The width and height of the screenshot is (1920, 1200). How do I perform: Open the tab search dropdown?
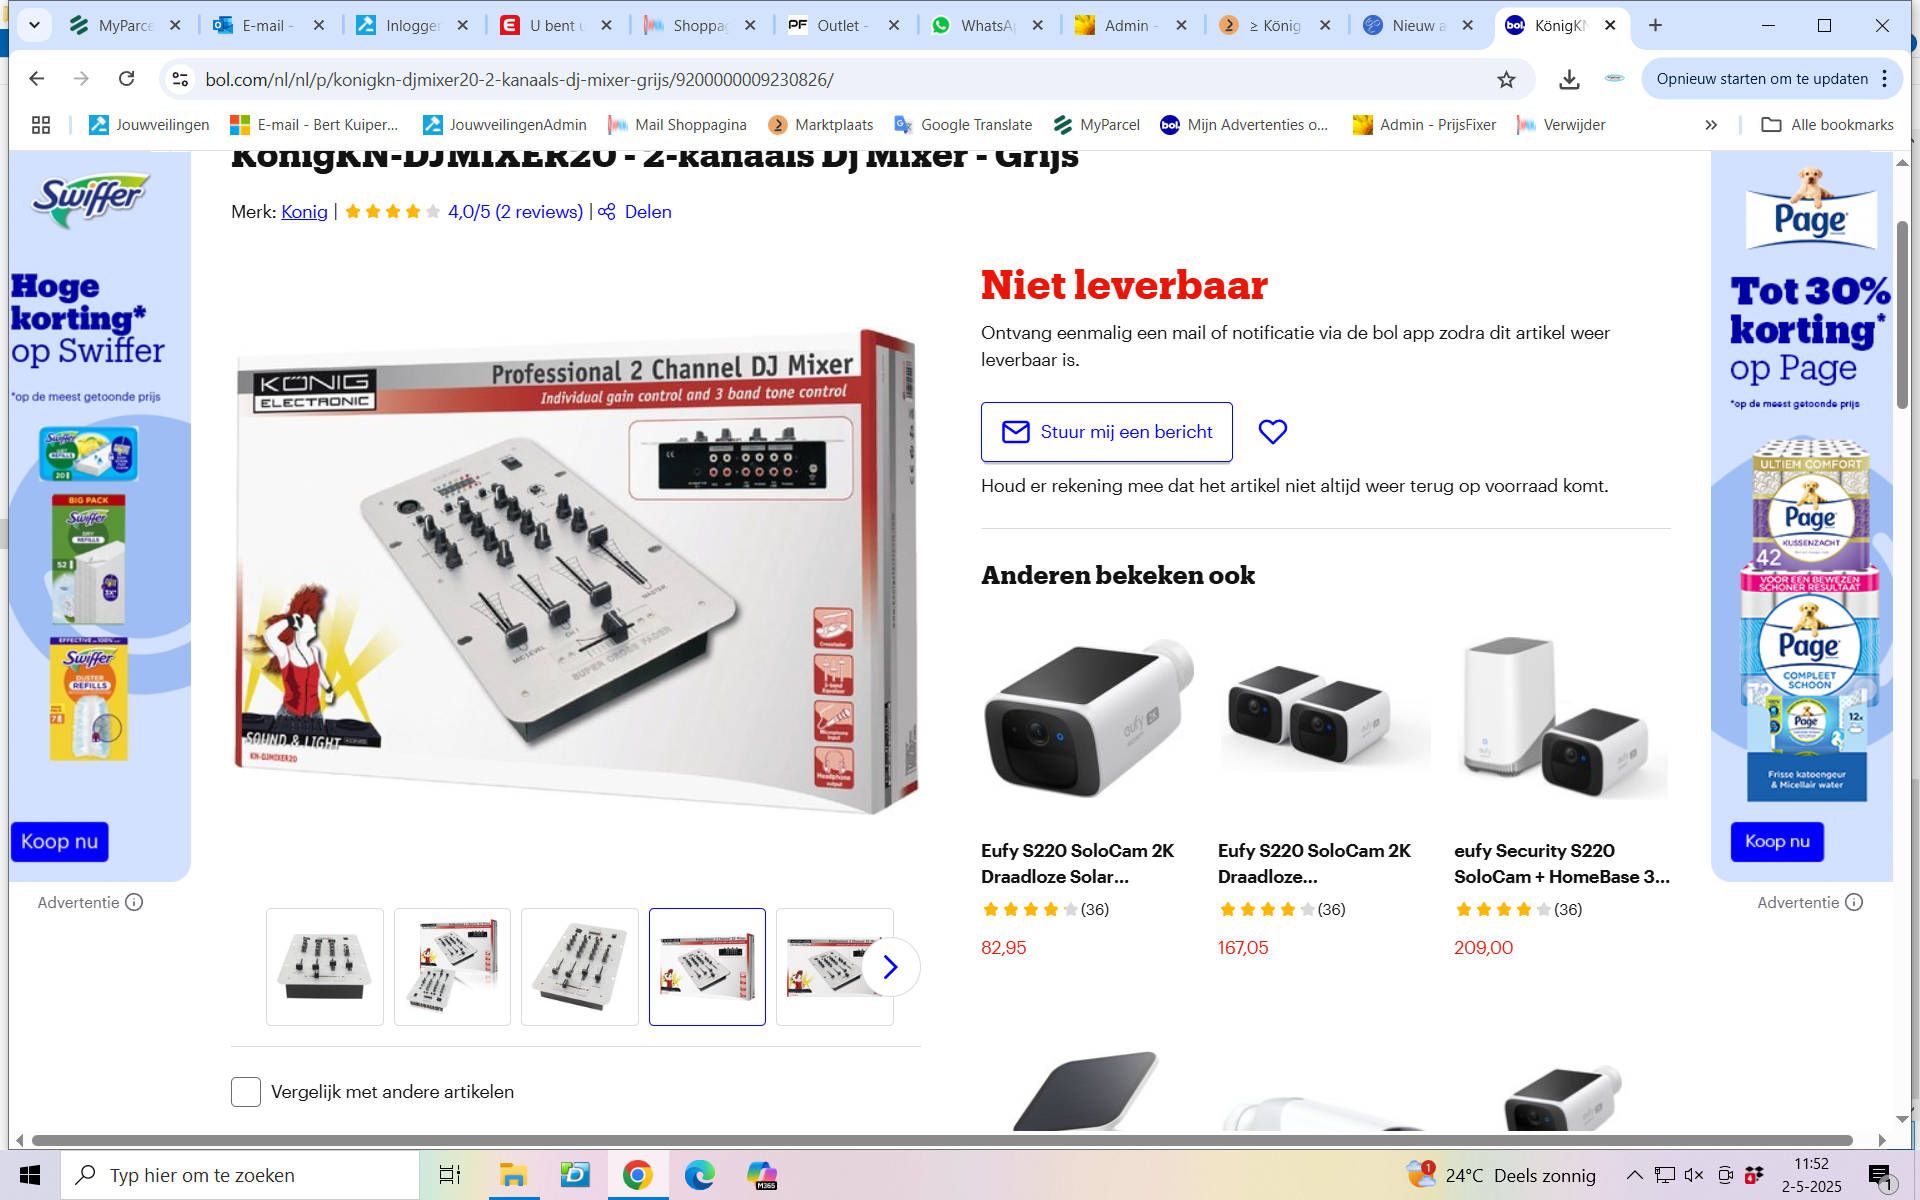(x=34, y=25)
